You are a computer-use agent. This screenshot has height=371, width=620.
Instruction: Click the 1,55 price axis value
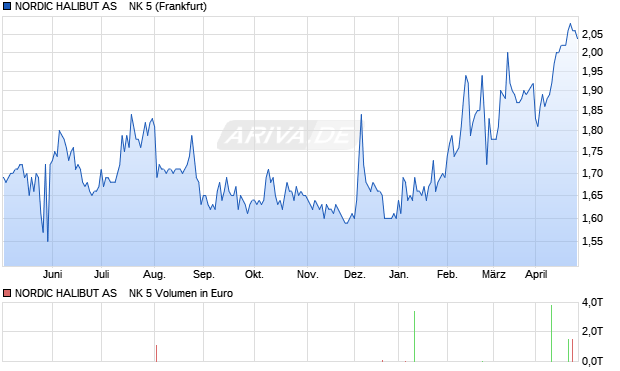592,241
